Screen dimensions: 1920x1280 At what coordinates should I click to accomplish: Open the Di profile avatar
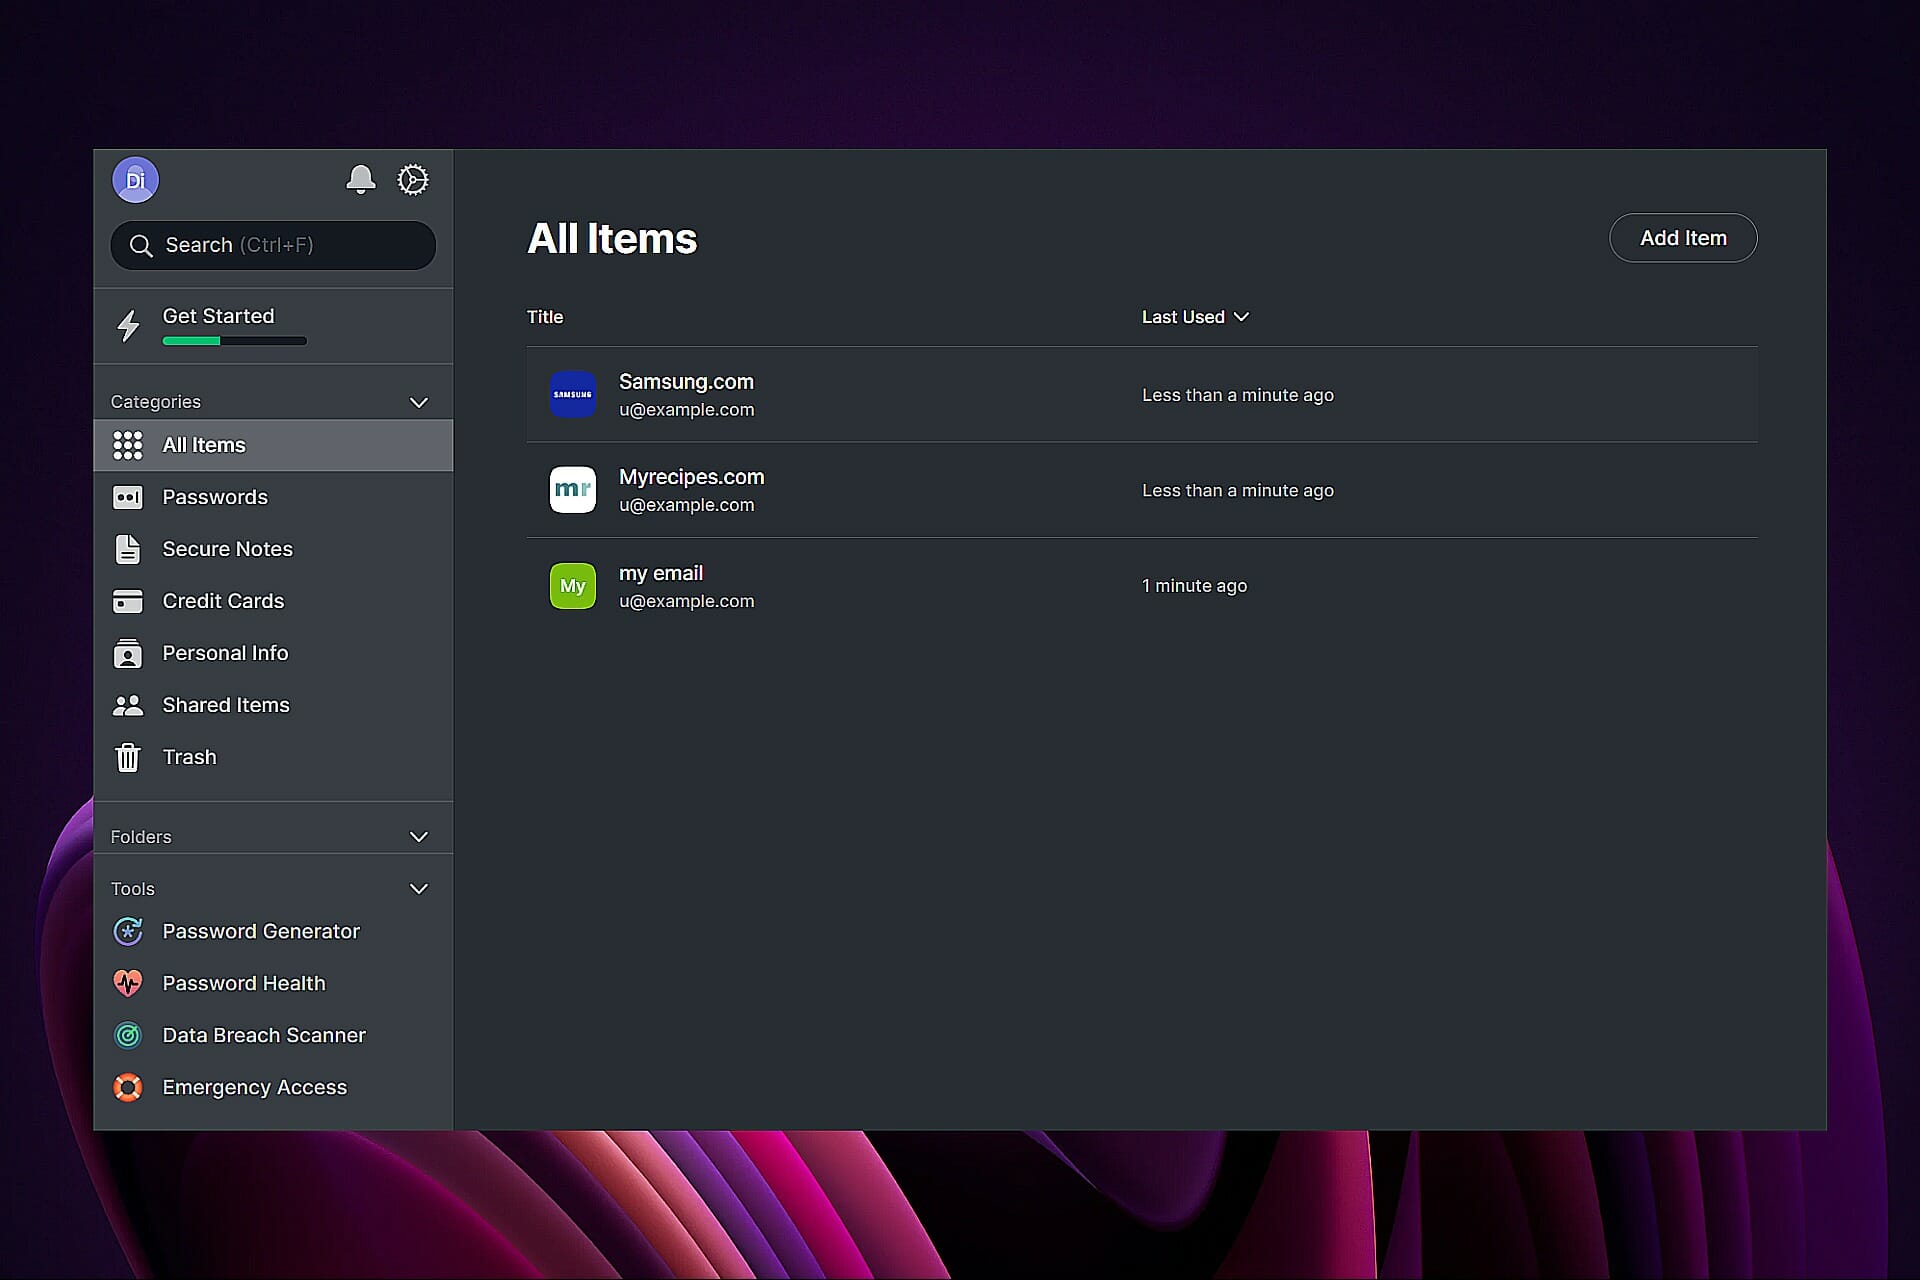[x=135, y=180]
